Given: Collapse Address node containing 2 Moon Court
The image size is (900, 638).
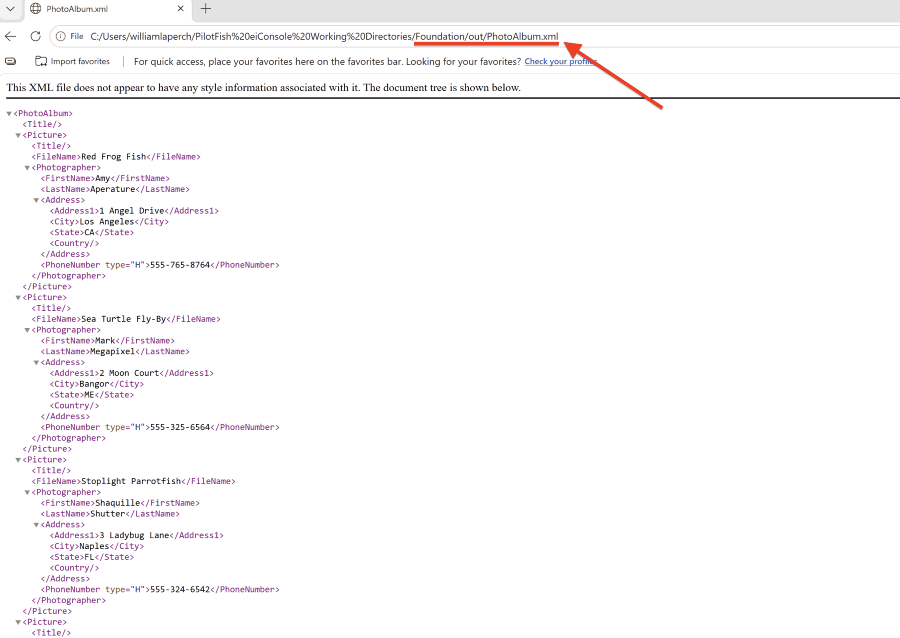Looking at the screenshot, I should [x=36, y=363].
